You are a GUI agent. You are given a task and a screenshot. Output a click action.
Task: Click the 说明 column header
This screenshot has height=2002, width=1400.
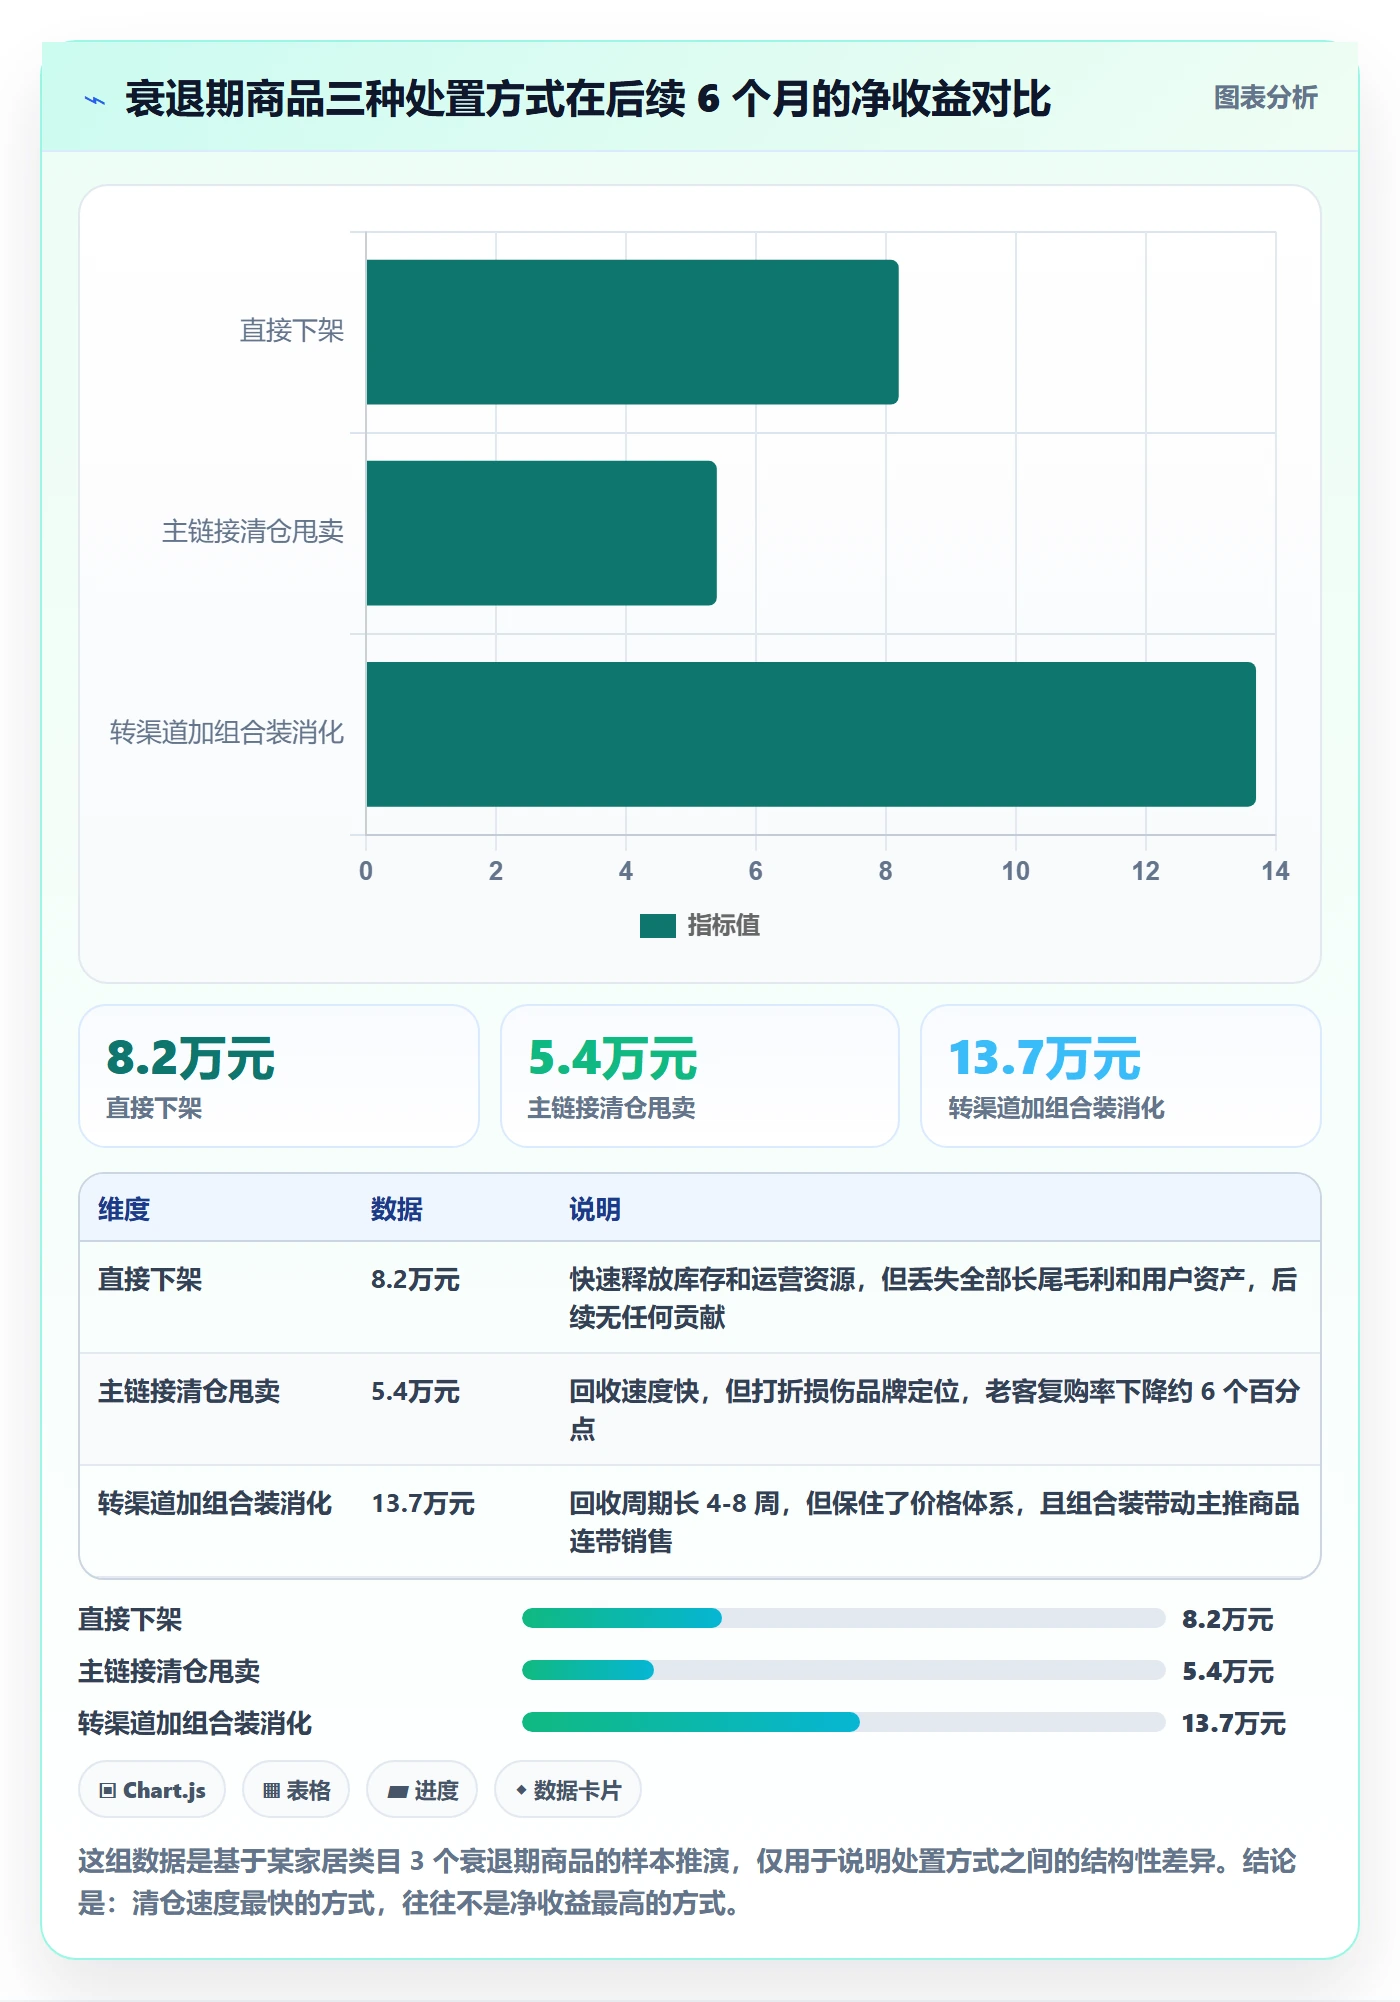tap(595, 1209)
